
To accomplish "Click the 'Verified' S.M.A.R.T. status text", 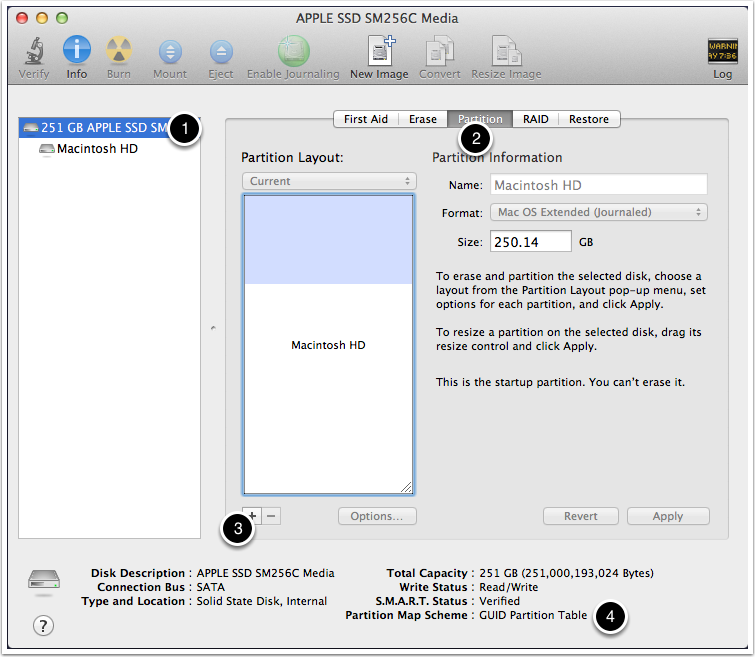I will (x=499, y=601).
